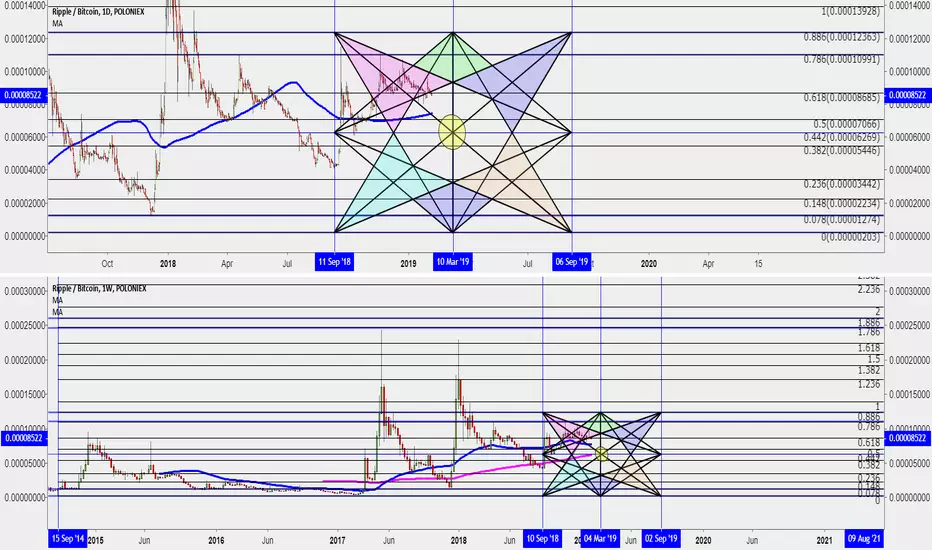Select Fibonacci level '0.5(0.00007066)'
932x550 pixels.
(846, 124)
